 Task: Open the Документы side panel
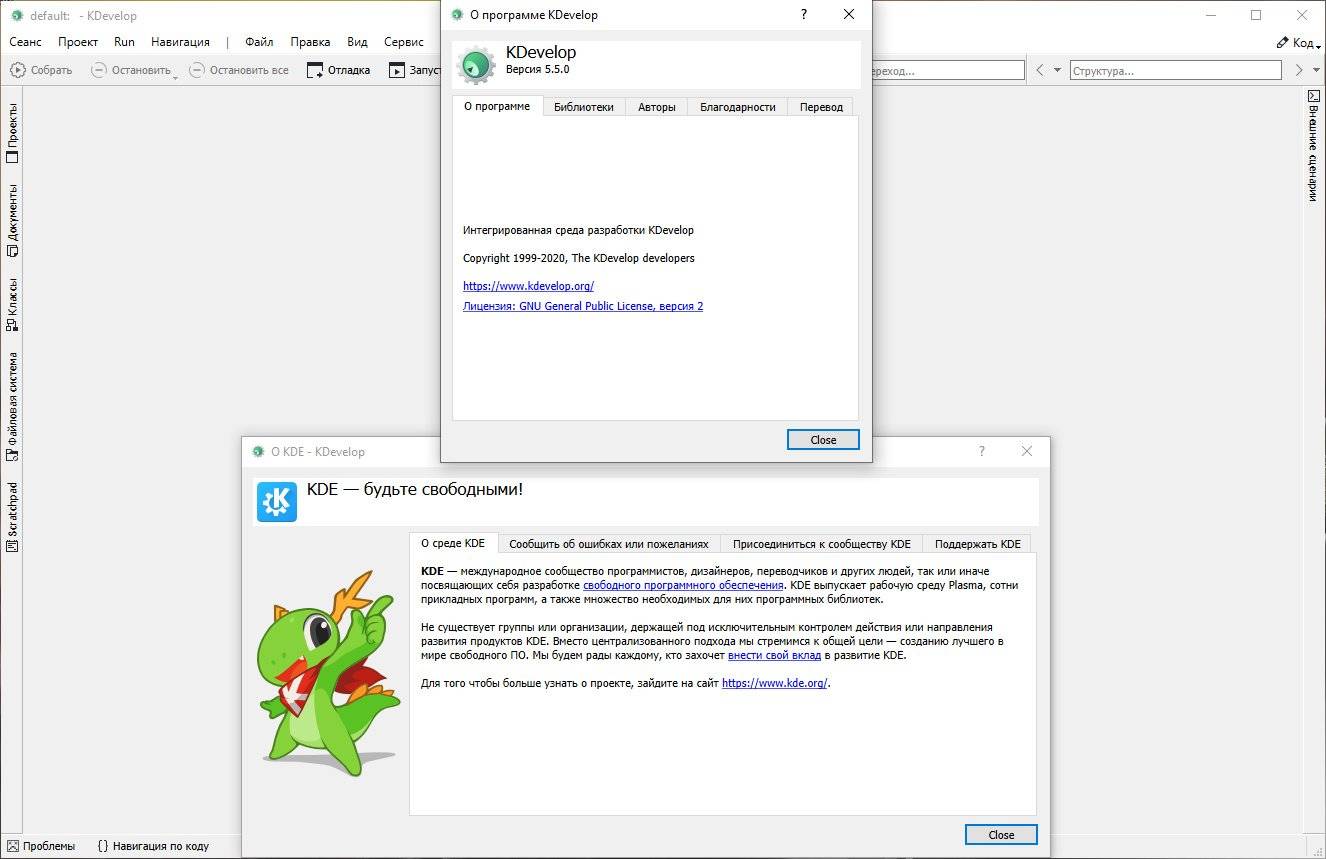click(x=12, y=220)
